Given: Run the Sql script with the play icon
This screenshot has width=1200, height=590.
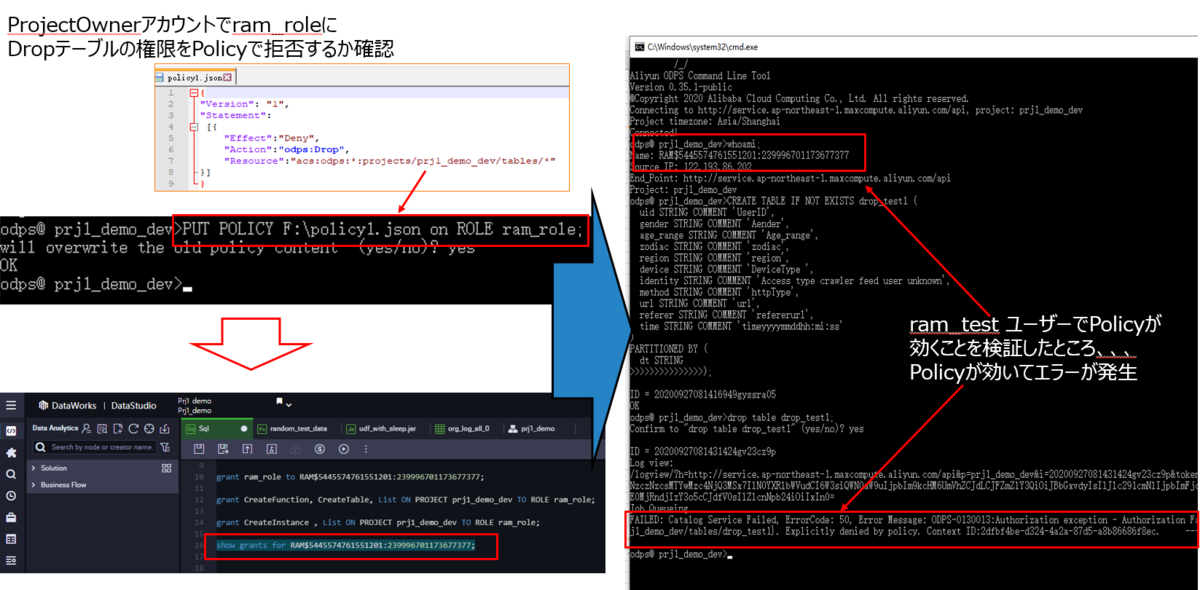Looking at the screenshot, I should [x=344, y=449].
